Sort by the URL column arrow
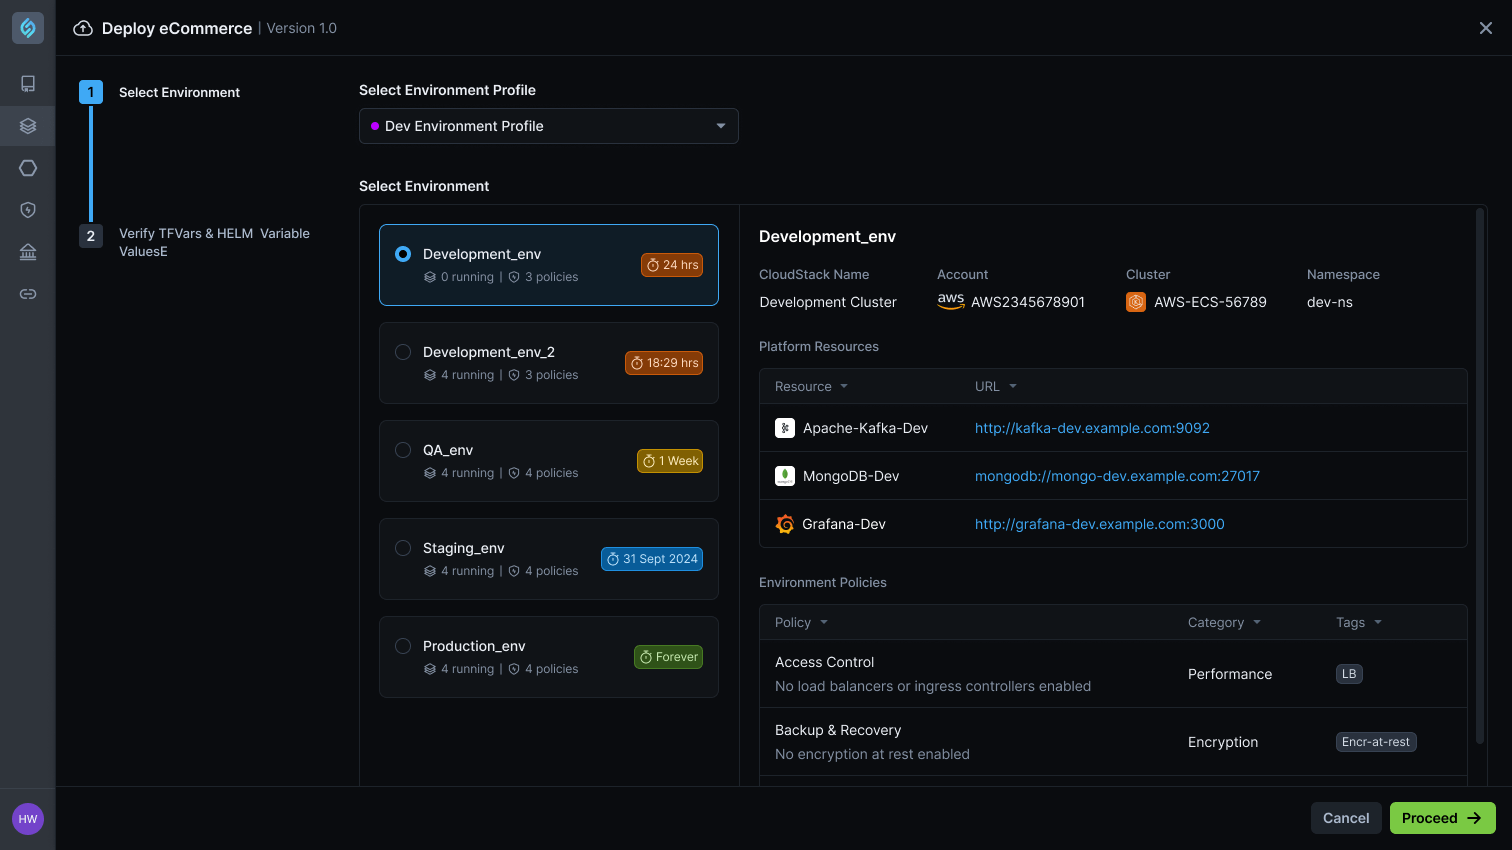The height and width of the screenshot is (850, 1512). 1013,386
